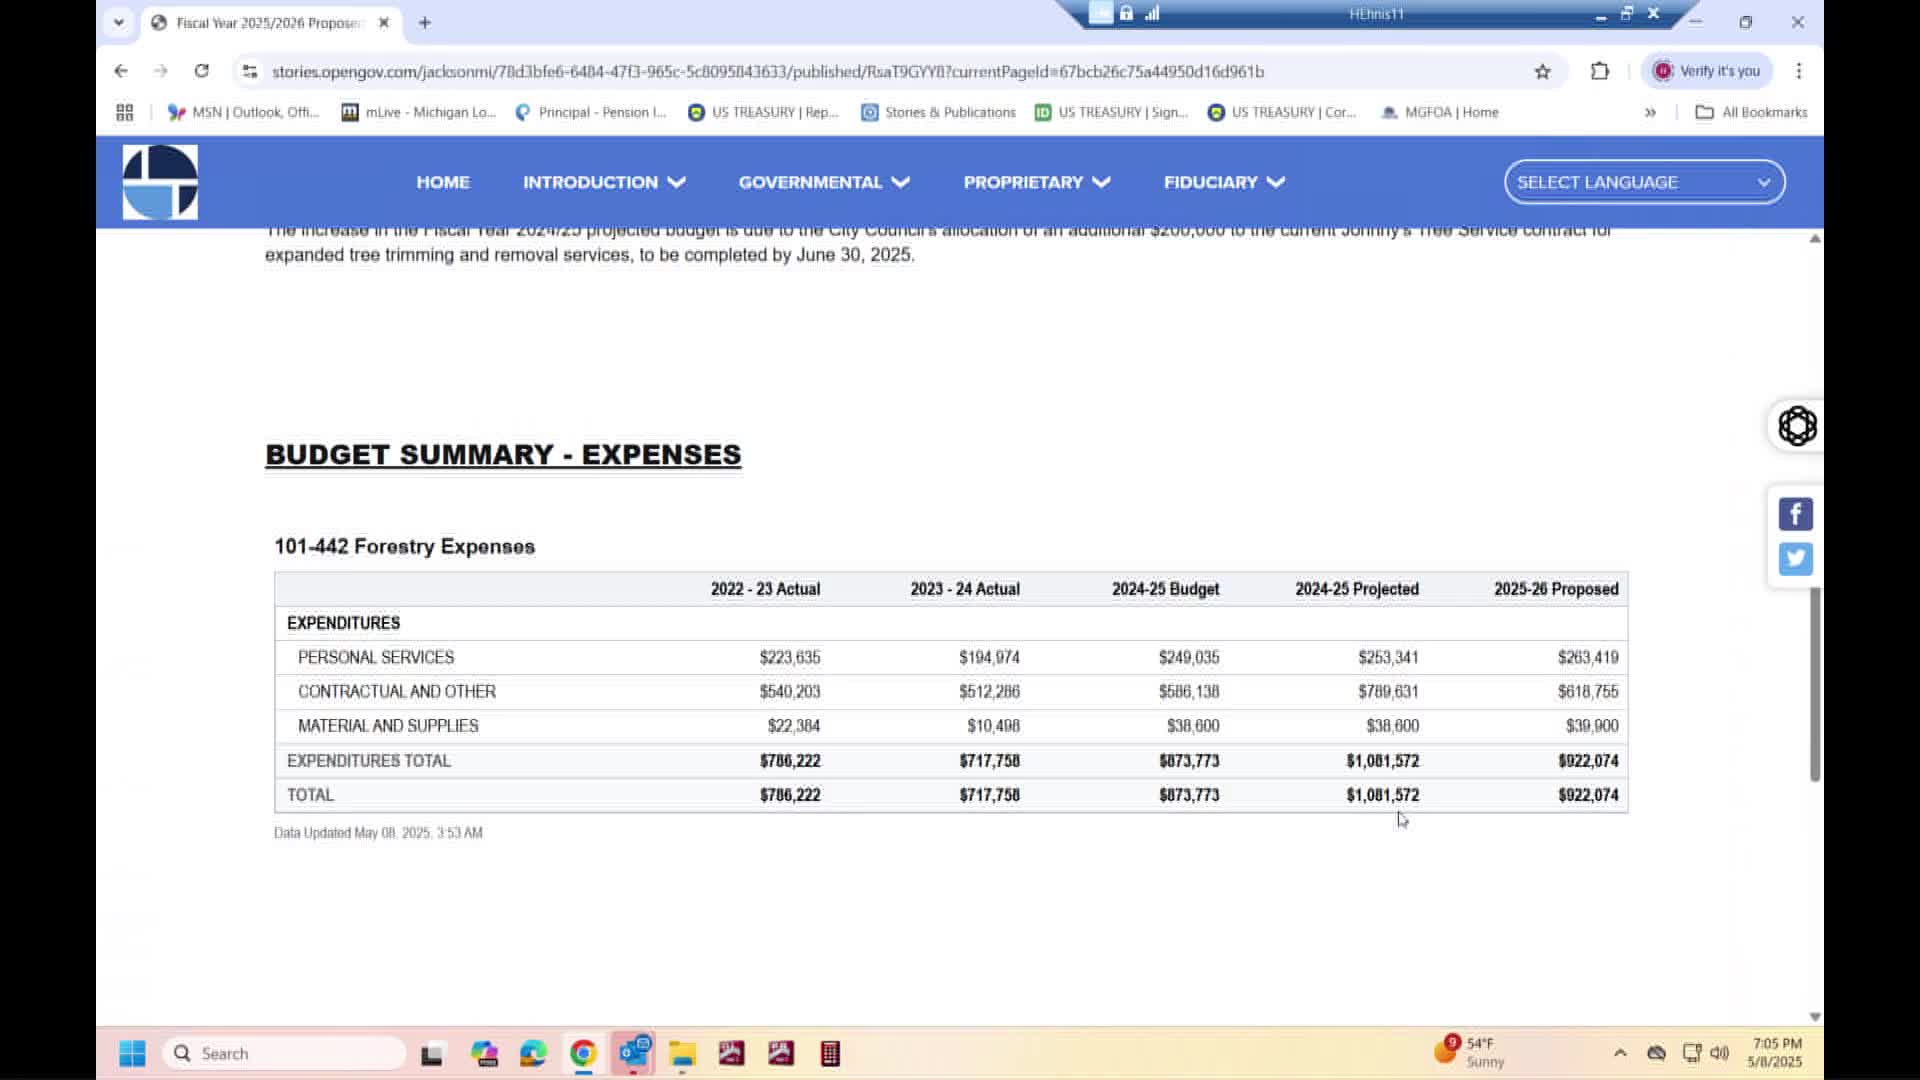Open Task View in the taskbar
Viewport: 1920px width, 1080px height.
click(x=431, y=1054)
